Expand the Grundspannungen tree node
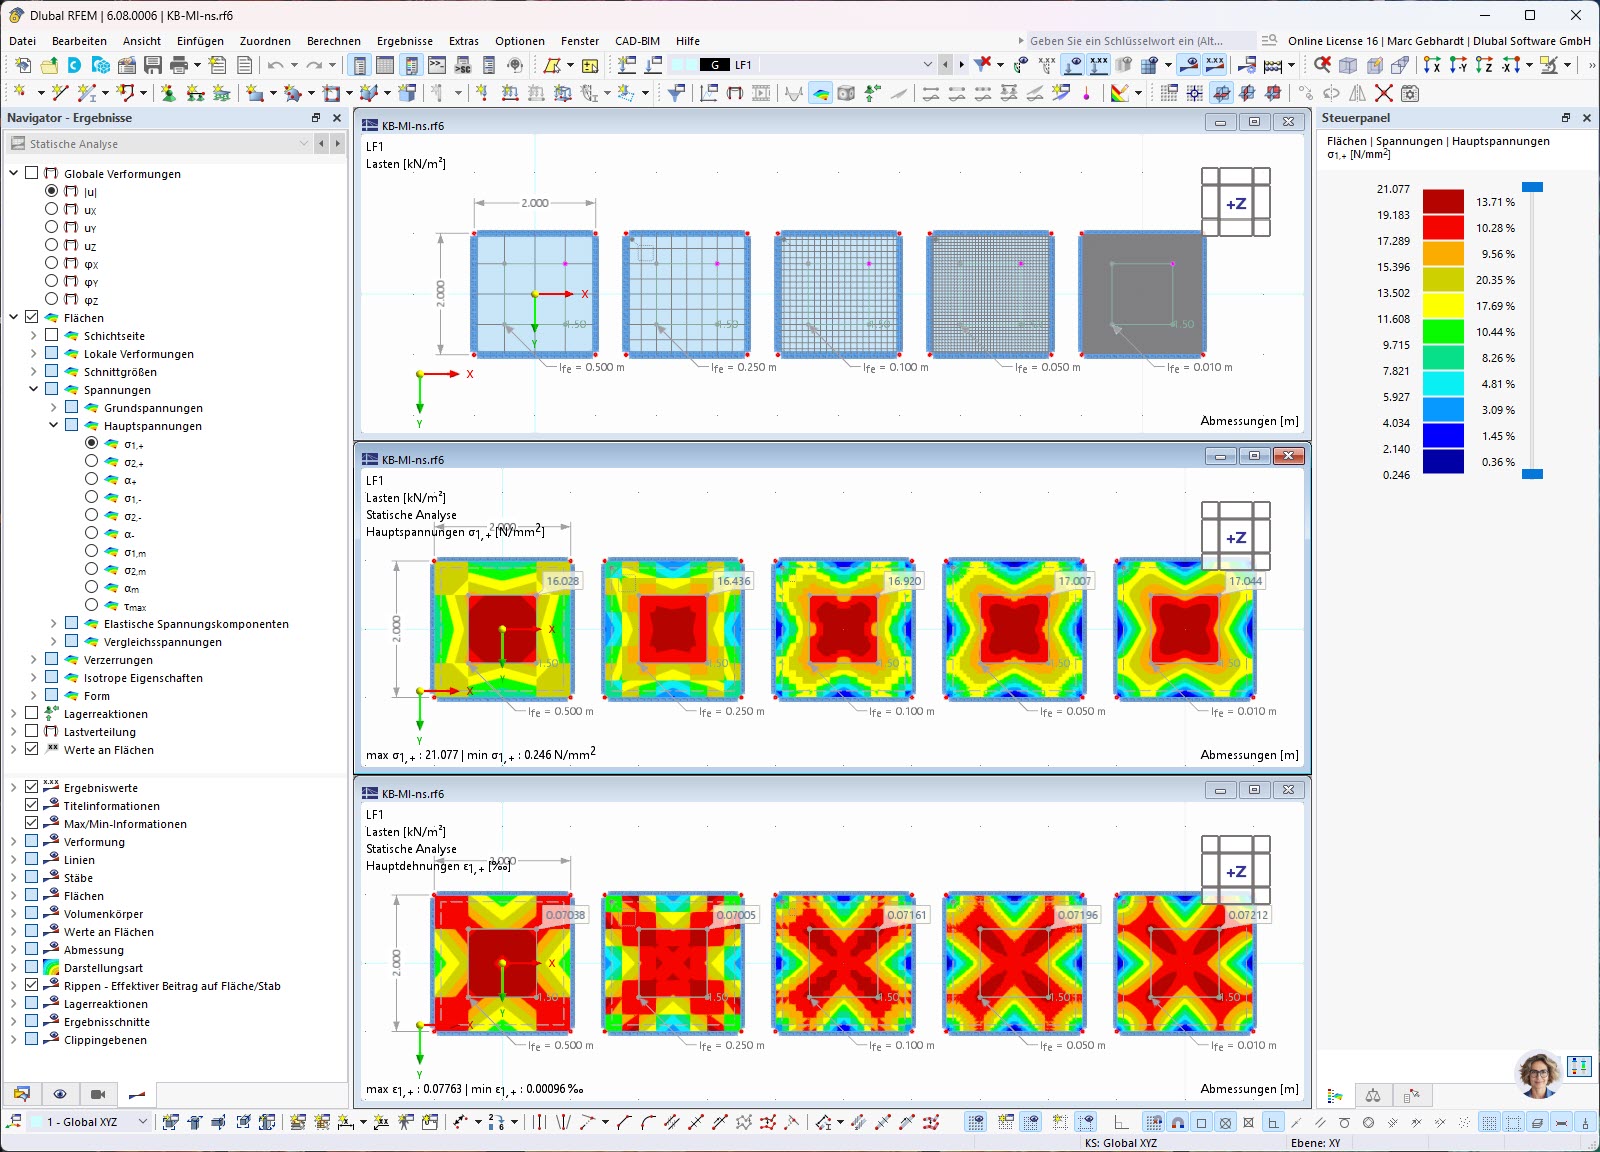The height and width of the screenshot is (1152, 1600). 54,407
